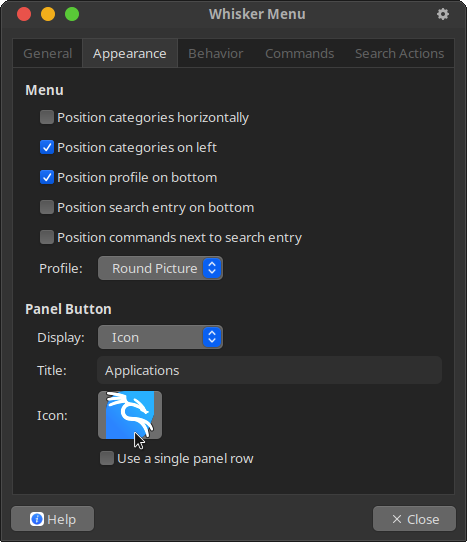467x542 pixels.
Task: Check Position commands next to search entry
Action: [47, 237]
